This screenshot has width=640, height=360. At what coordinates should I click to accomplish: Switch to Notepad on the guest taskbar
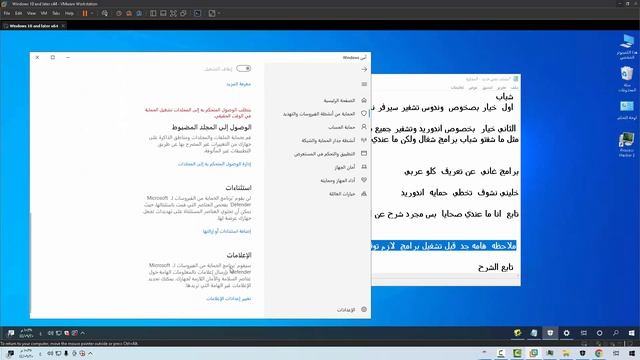tap(534, 333)
